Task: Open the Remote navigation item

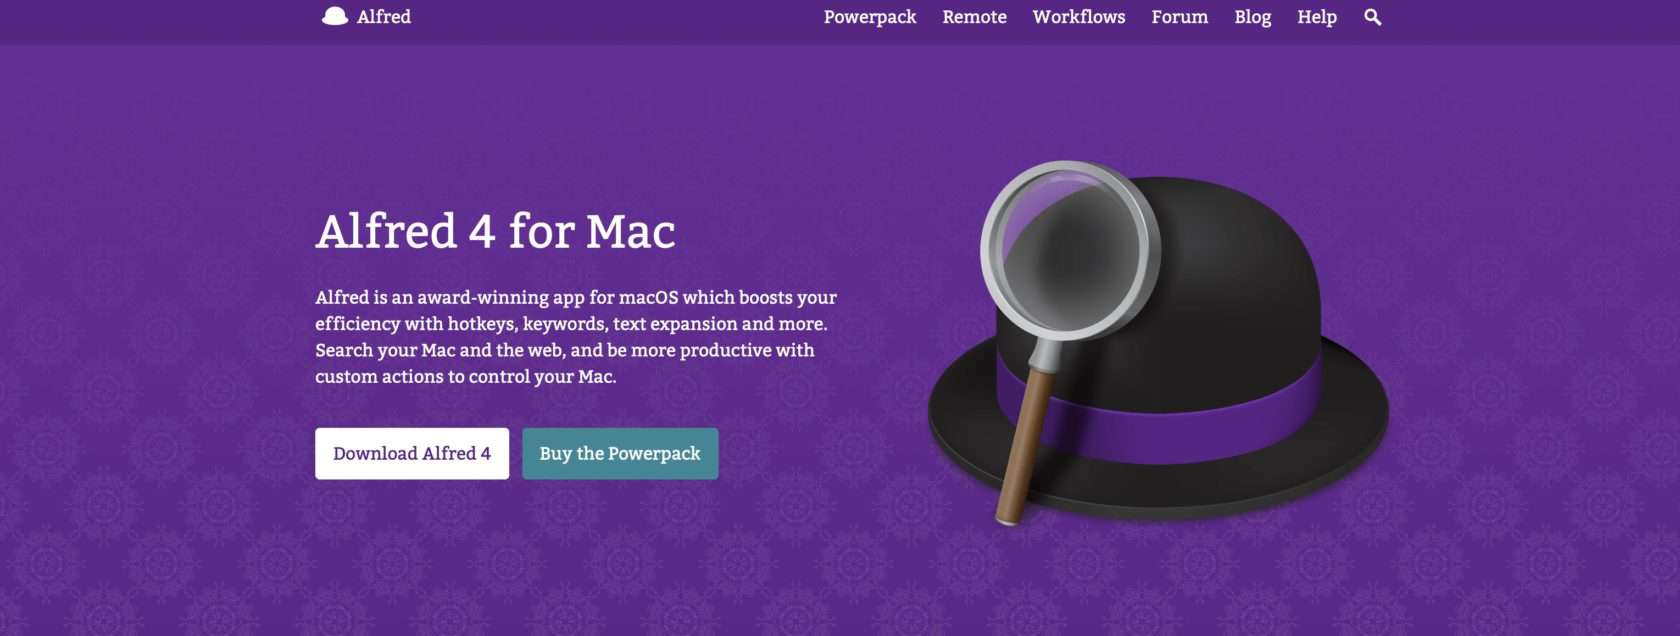Action: [974, 17]
